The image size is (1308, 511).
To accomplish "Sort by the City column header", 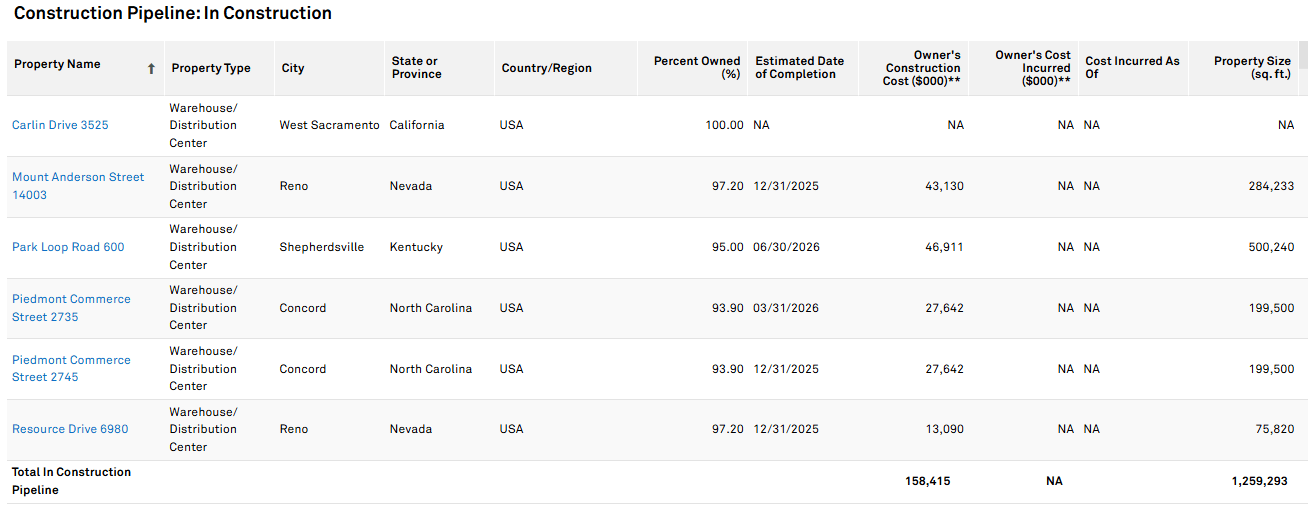I will click(x=293, y=68).
